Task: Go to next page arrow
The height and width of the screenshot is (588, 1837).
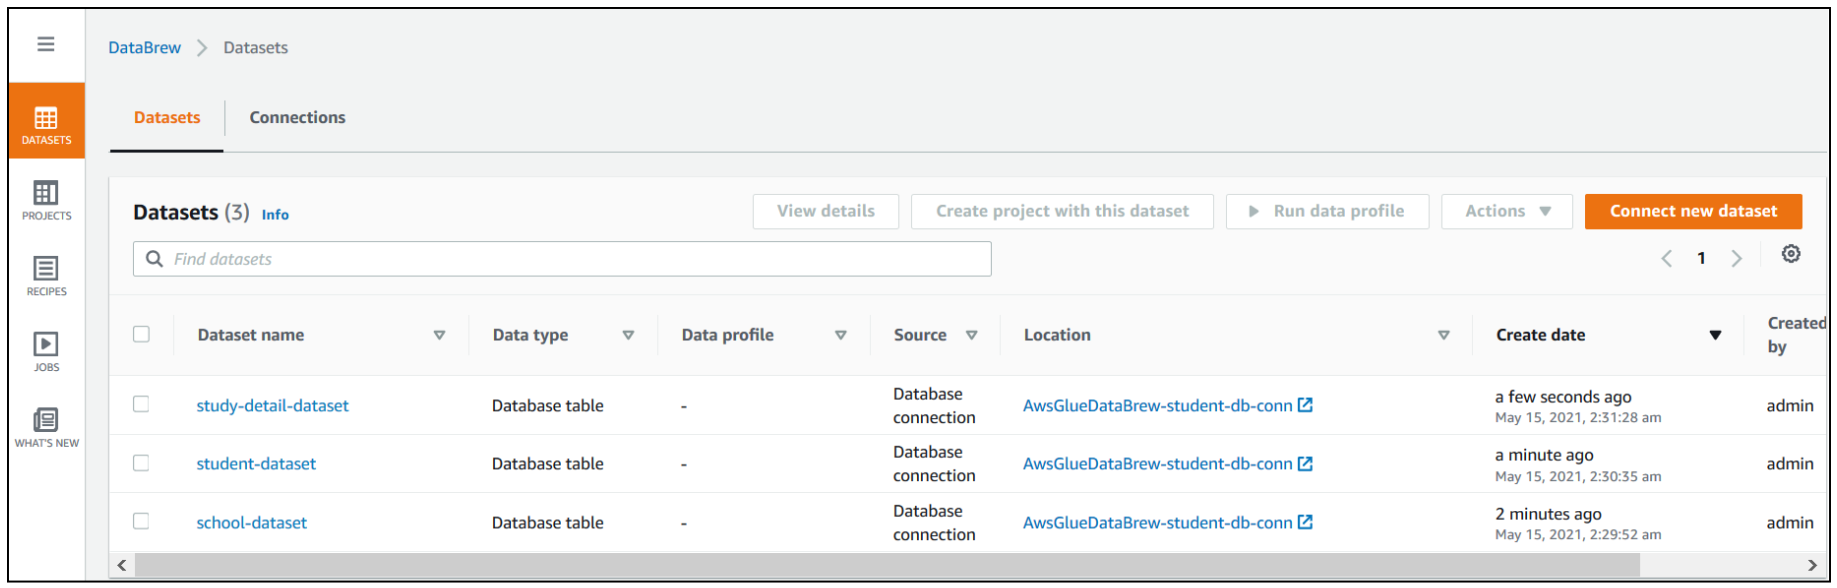Action: 1737,258
